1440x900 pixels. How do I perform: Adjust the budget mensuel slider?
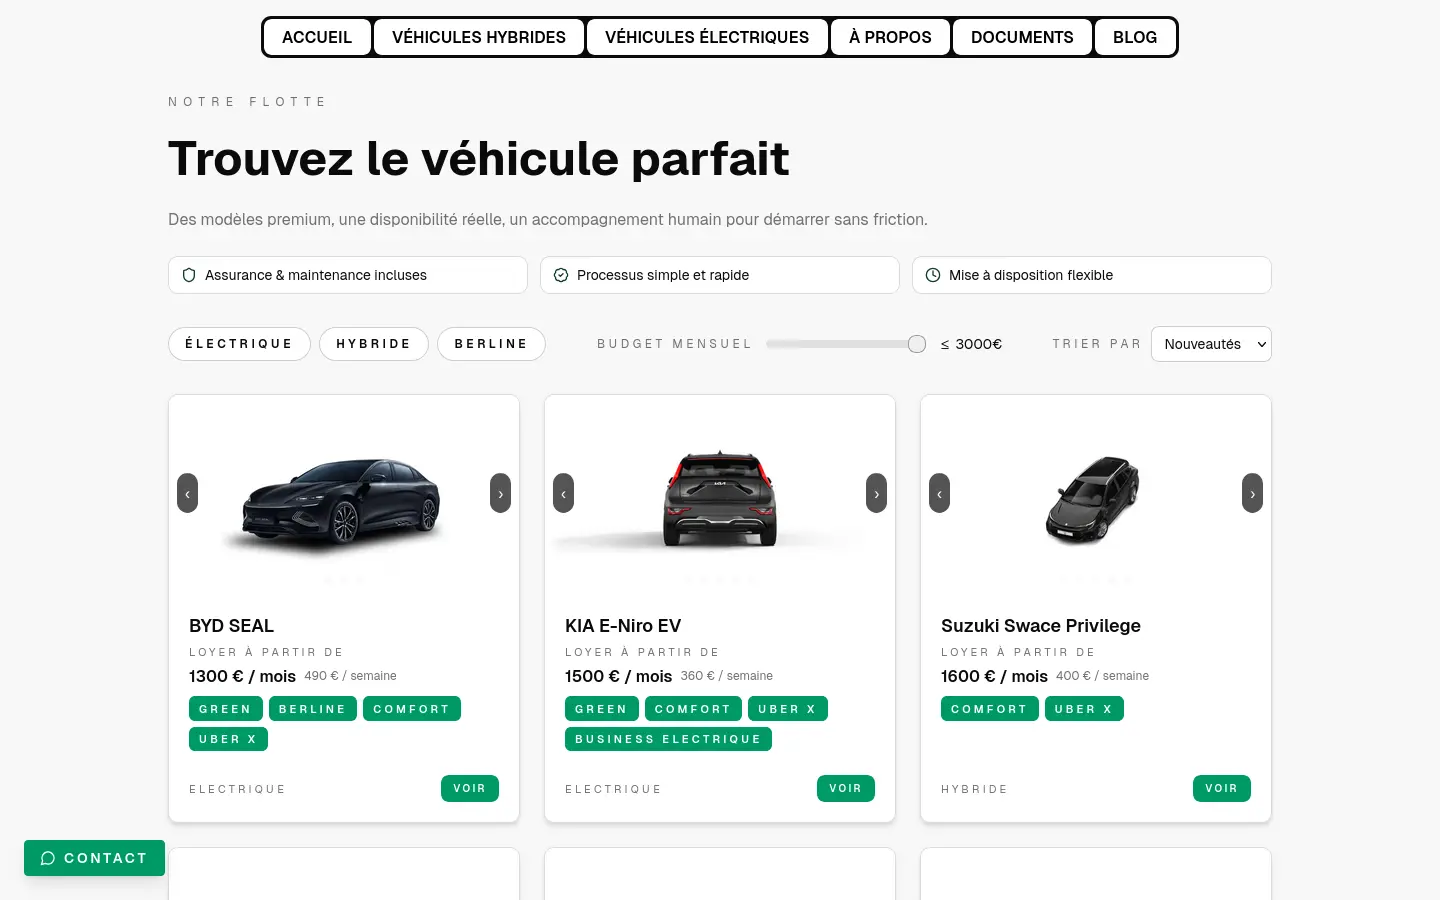pyautogui.click(x=916, y=343)
